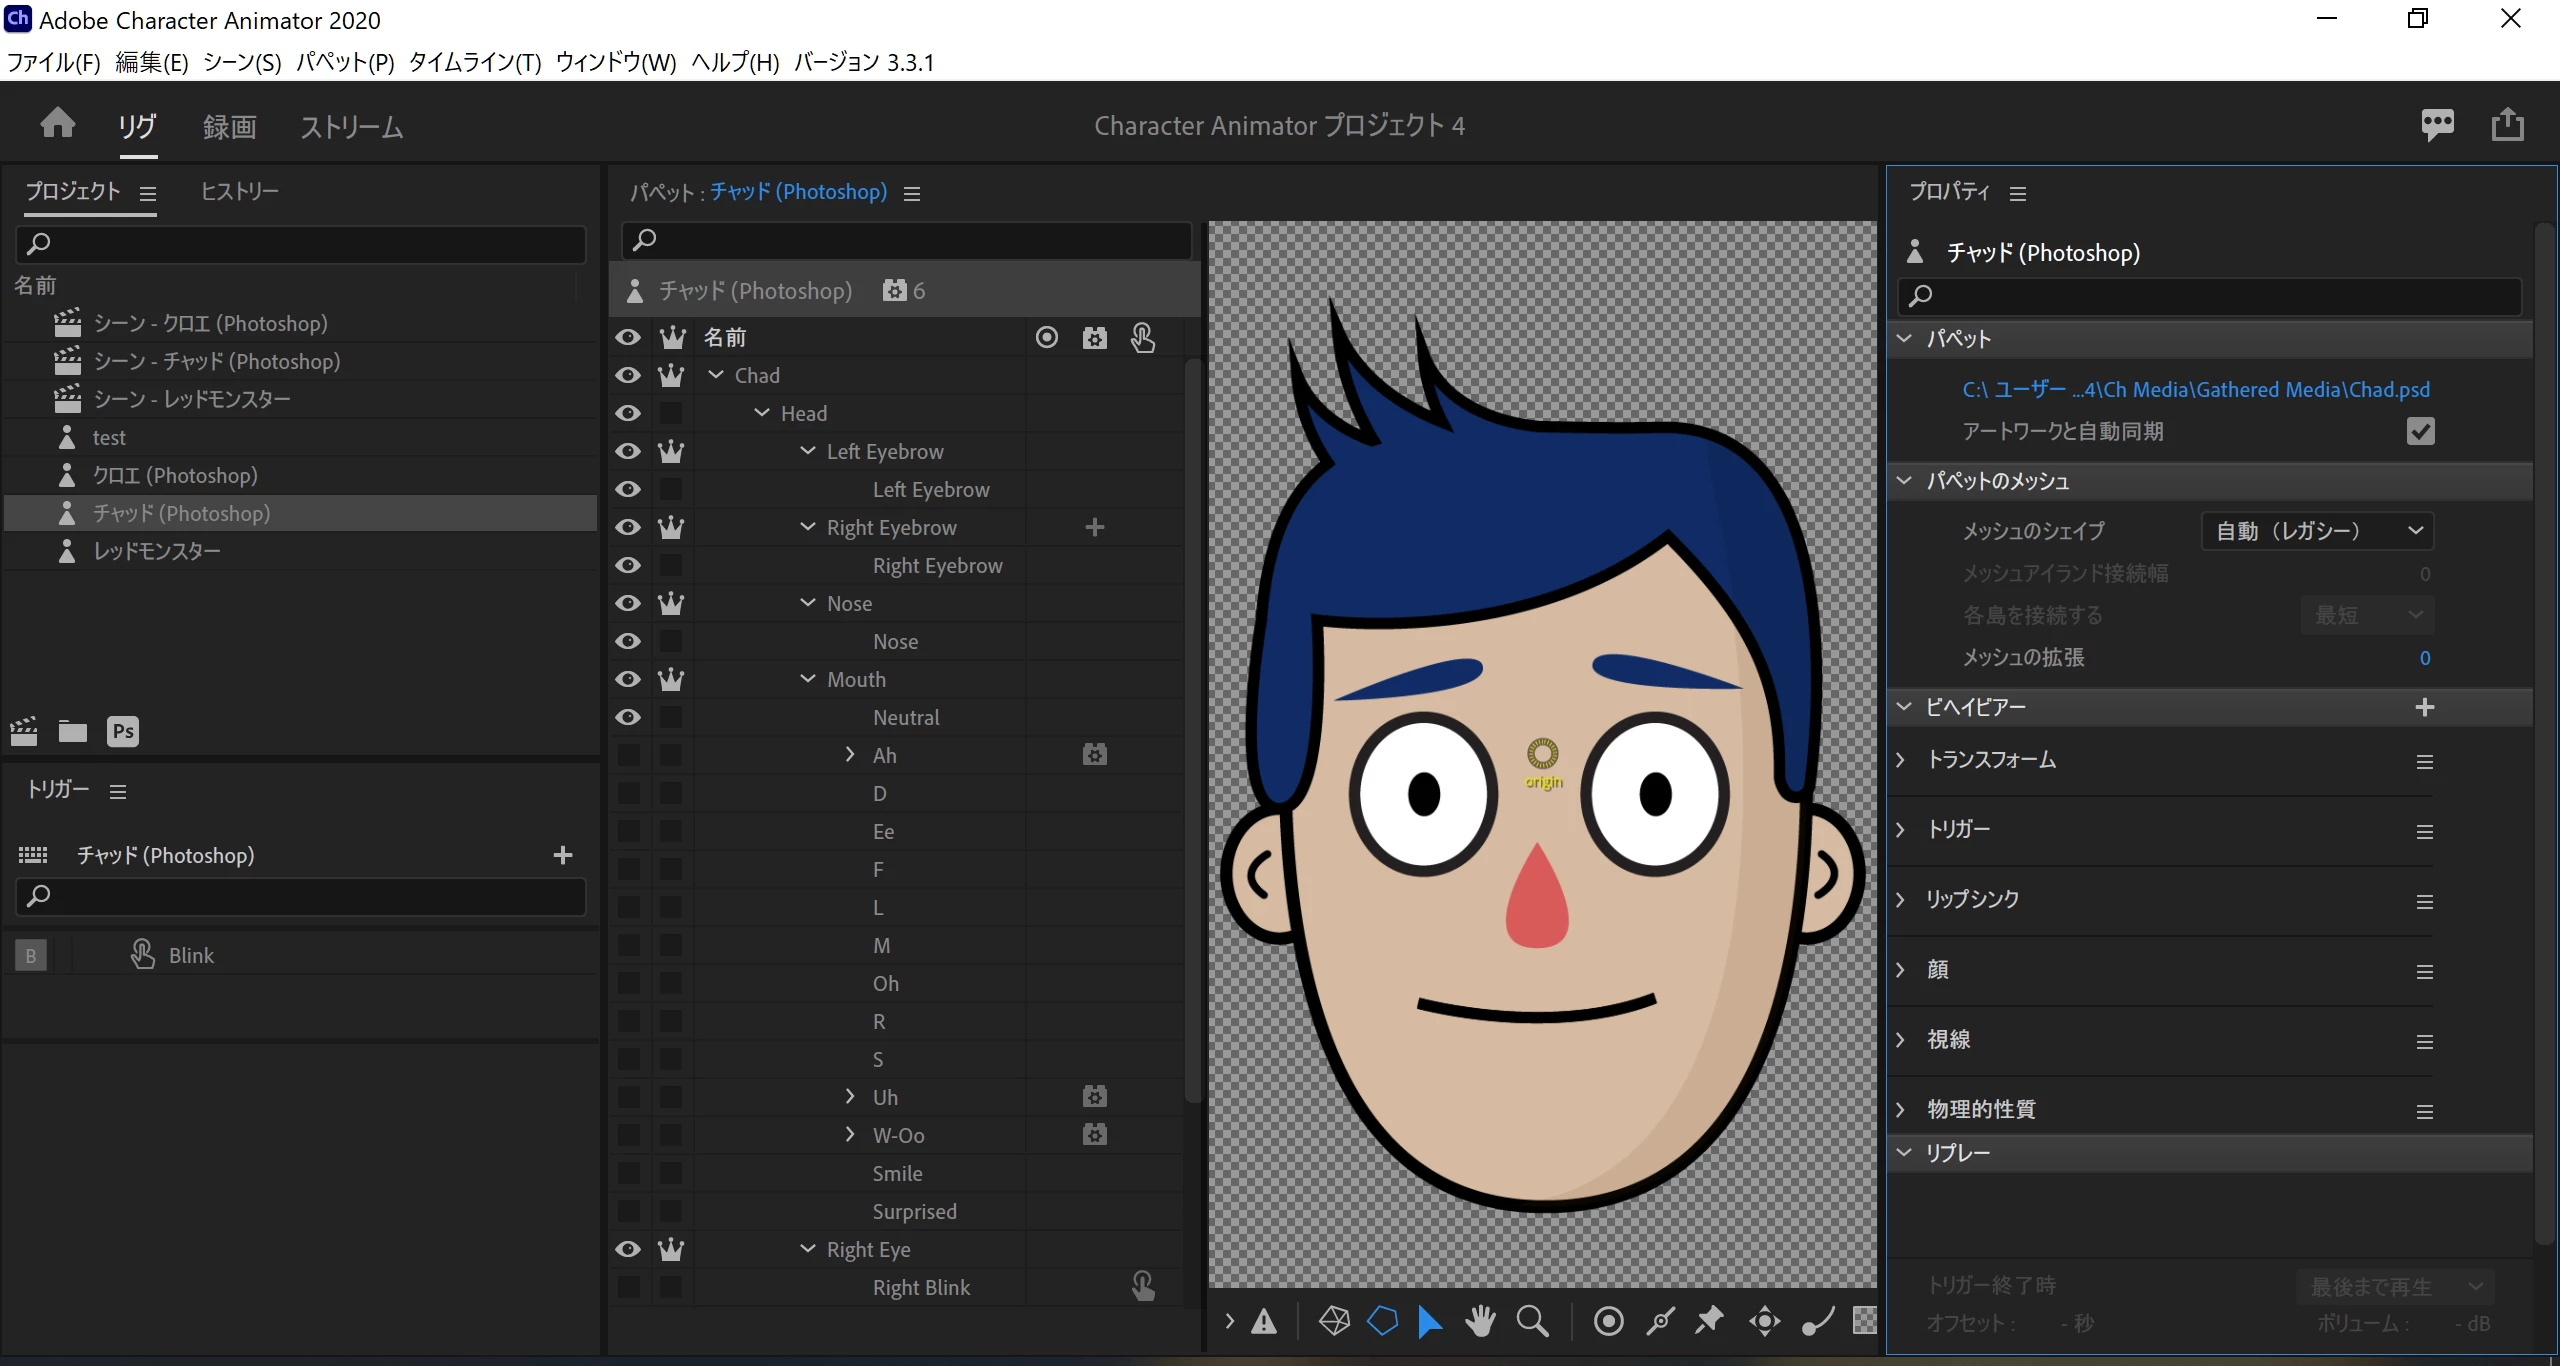The width and height of the screenshot is (2560, 1366).
Task: Show the Smile mouth layer
Action: click(628, 1173)
